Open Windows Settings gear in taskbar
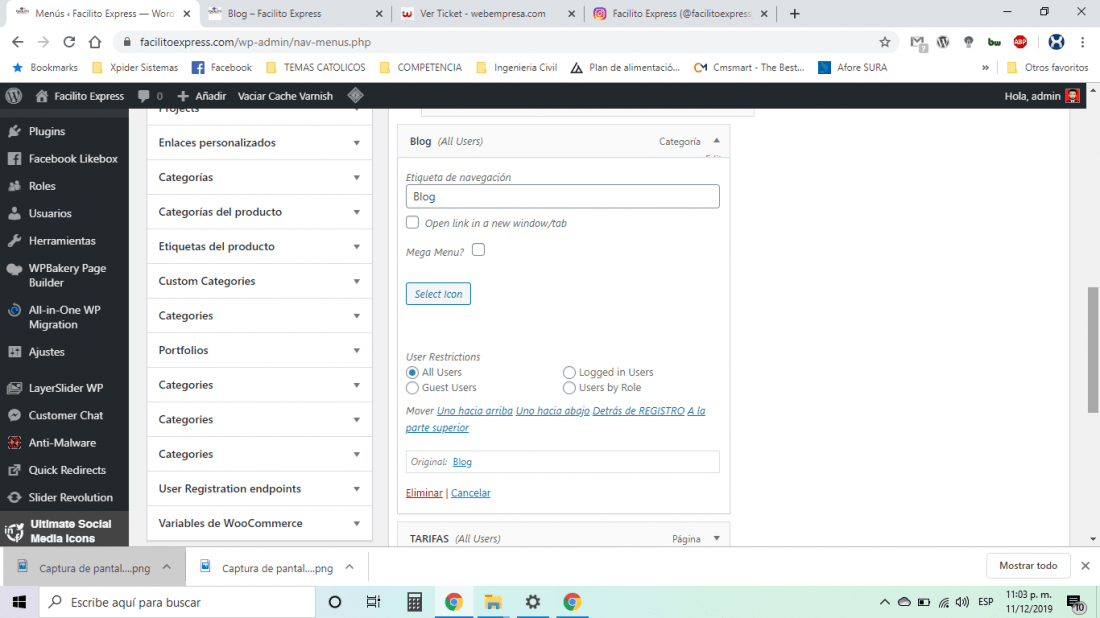This screenshot has height=618, width=1100. click(x=533, y=602)
